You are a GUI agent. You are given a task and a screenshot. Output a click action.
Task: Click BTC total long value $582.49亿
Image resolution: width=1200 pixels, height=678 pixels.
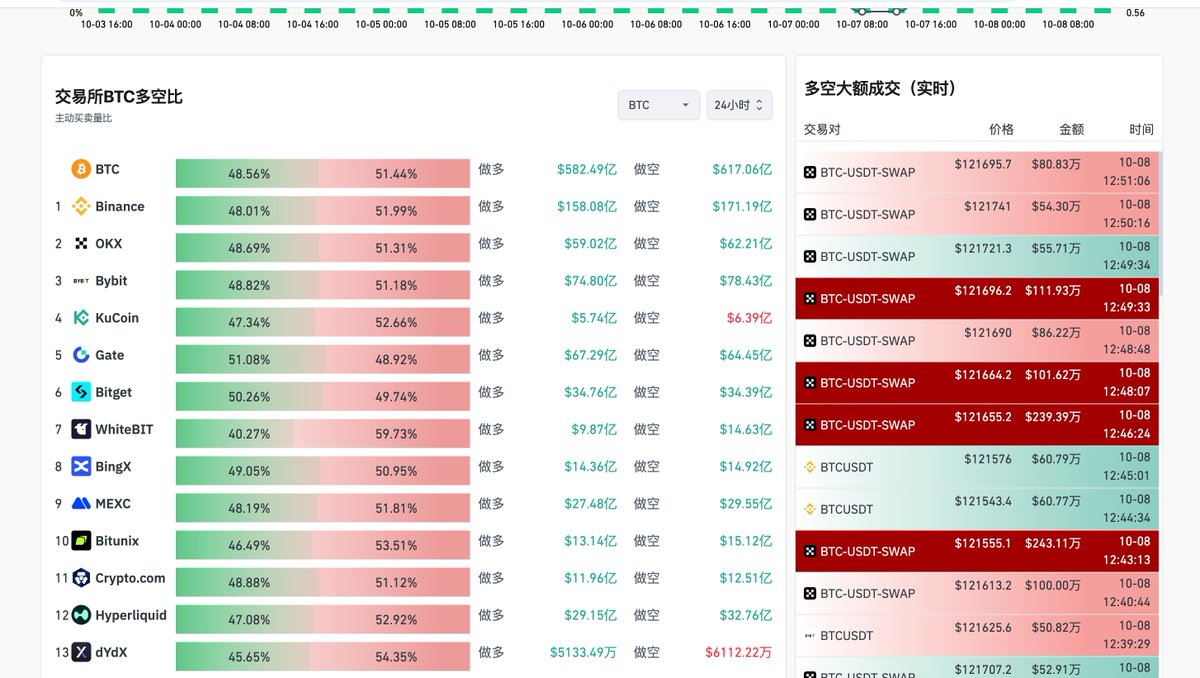pyautogui.click(x=586, y=170)
